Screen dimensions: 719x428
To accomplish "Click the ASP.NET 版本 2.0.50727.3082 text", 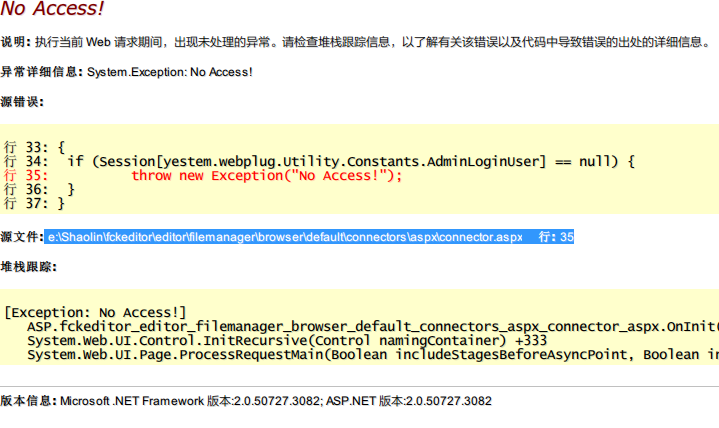I will (409, 401).
